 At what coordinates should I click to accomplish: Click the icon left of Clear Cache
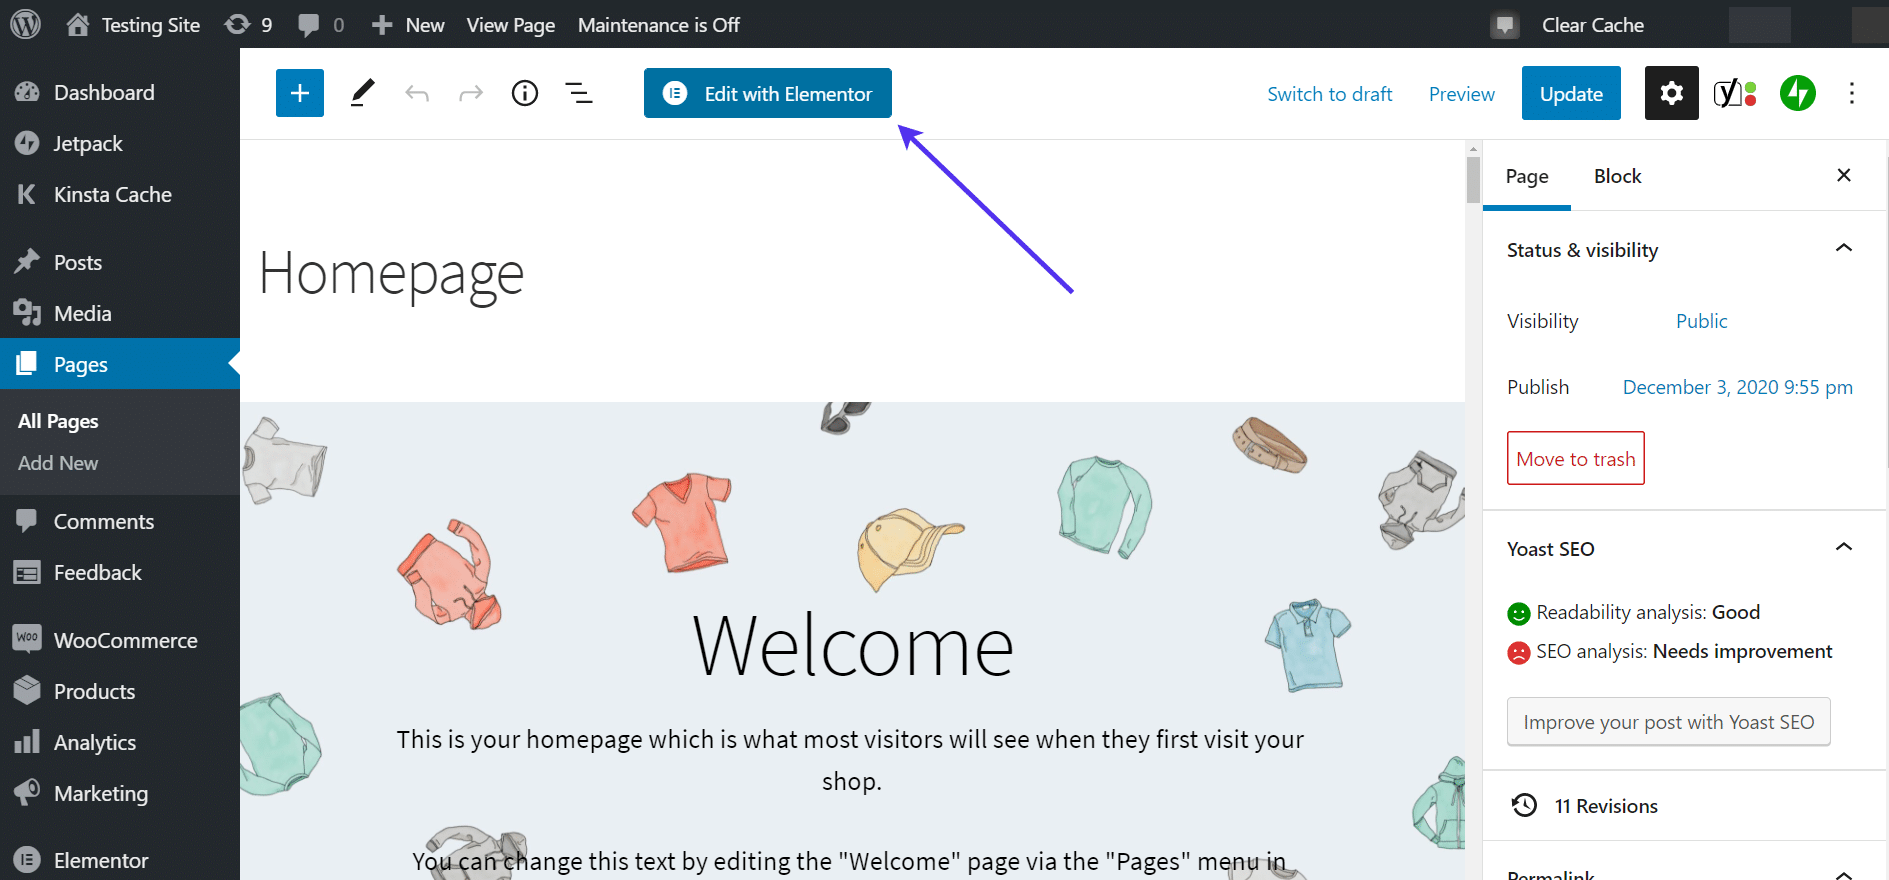[1504, 25]
